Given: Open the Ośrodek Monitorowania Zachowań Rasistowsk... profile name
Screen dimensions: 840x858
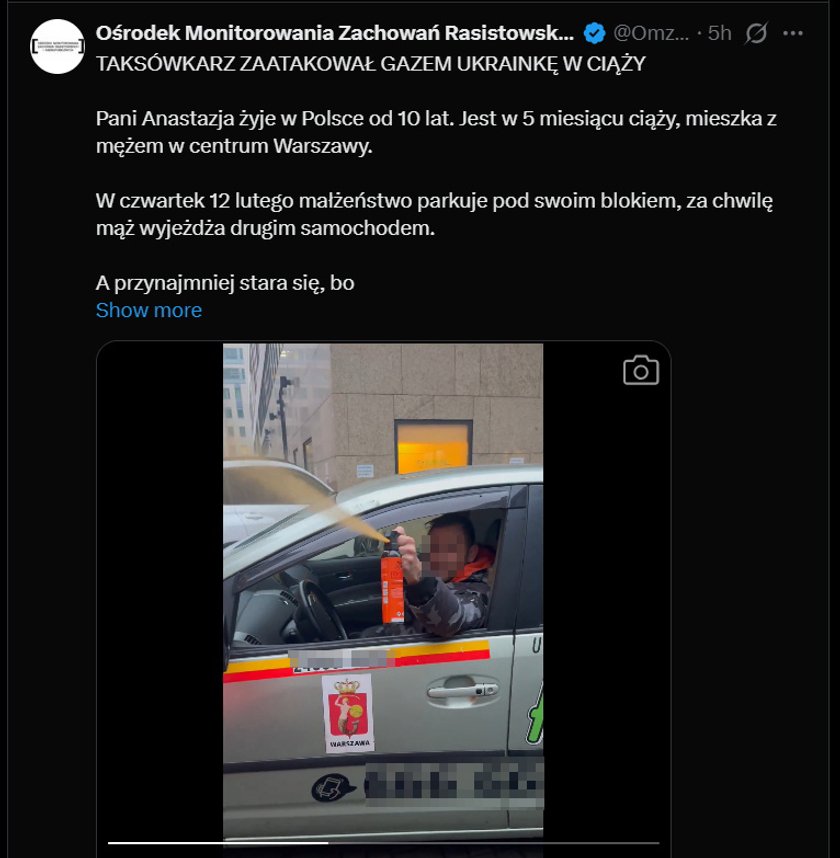Looking at the screenshot, I should pos(335,33).
